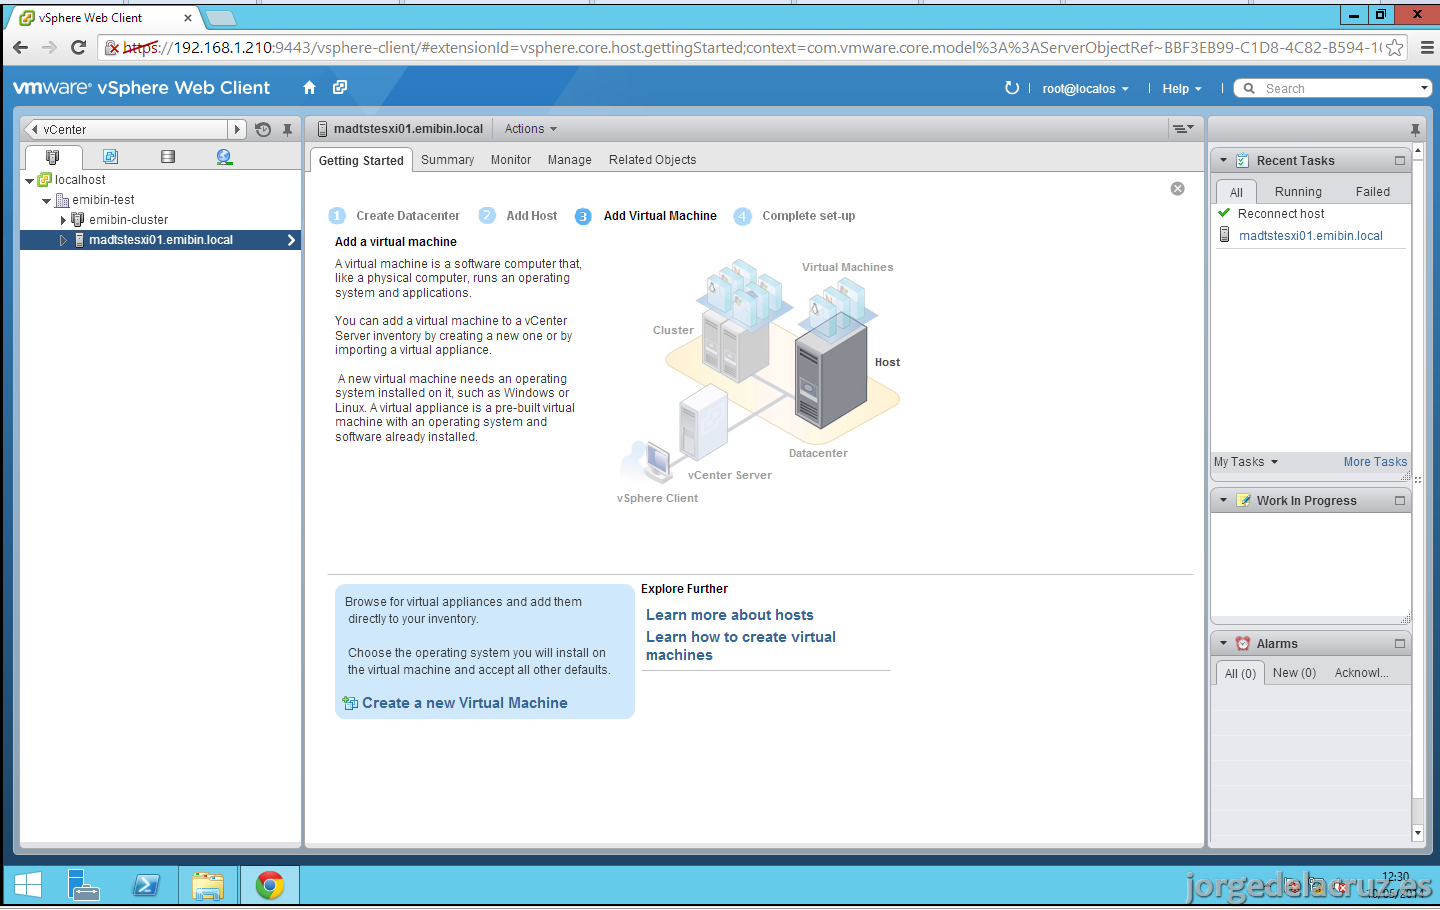Select the Hosts and Clusters inventory view icon
The width and height of the screenshot is (1440, 910).
(x=53, y=157)
